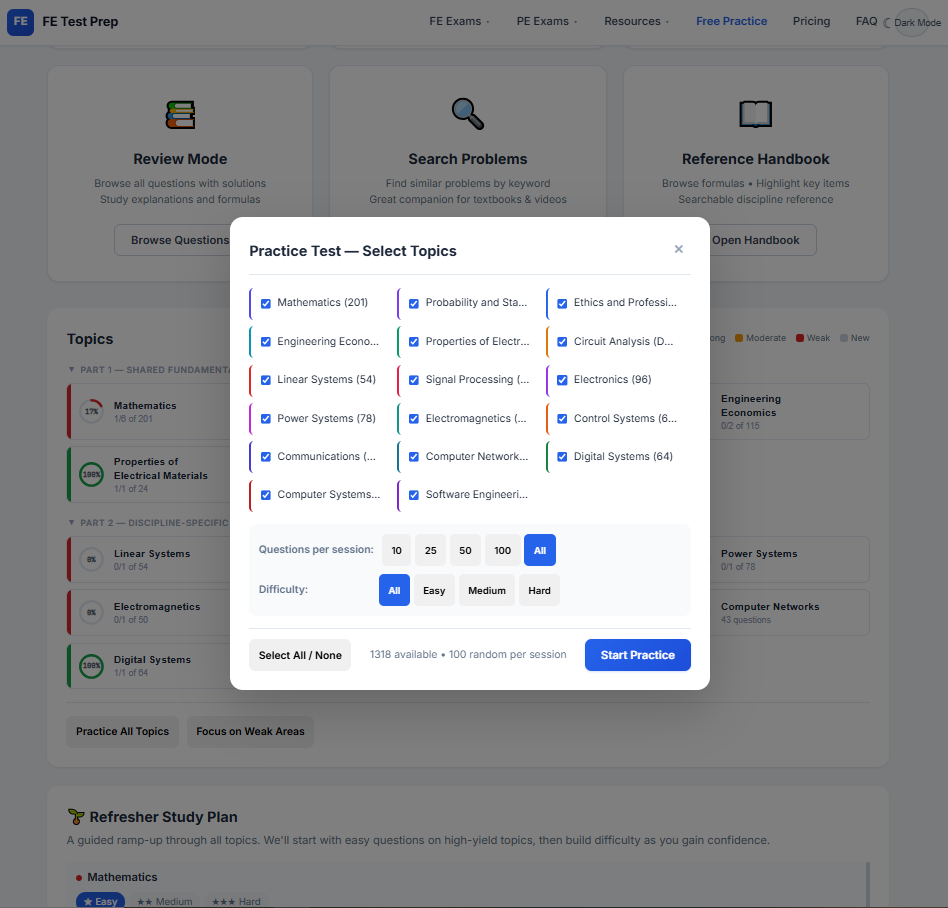Uncheck the Mathematics (201) checkbox
The width and height of the screenshot is (948, 908).
[265, 303]
